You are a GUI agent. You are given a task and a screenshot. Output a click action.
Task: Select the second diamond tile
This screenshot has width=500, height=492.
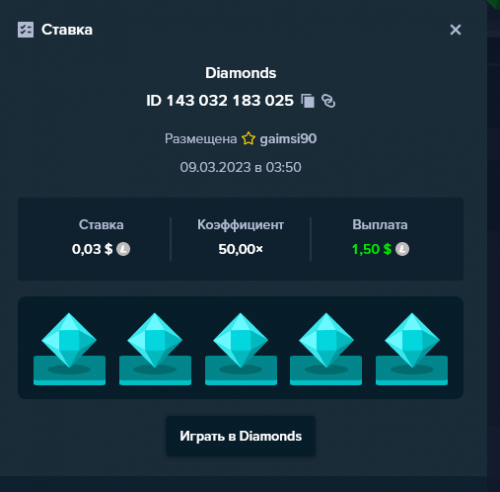pyautogui.click(x=155, y=349)
